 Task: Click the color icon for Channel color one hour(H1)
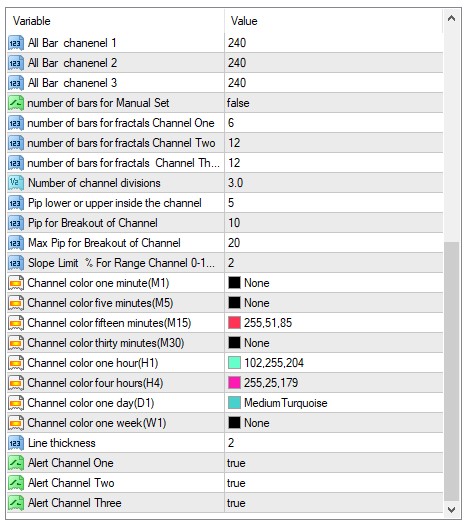16,363
